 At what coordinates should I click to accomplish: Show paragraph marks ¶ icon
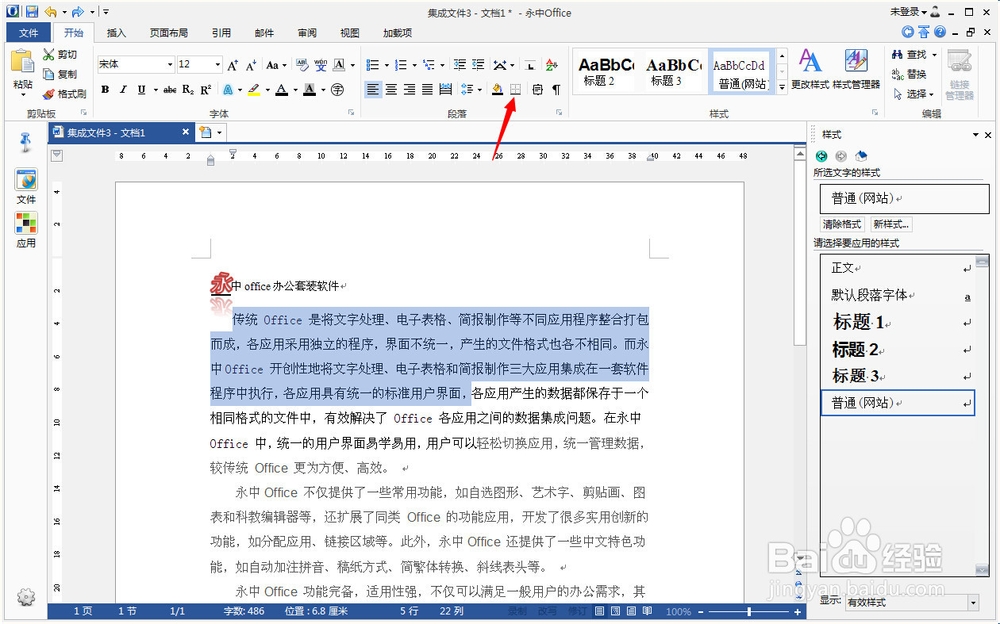(x=556, y=89)
